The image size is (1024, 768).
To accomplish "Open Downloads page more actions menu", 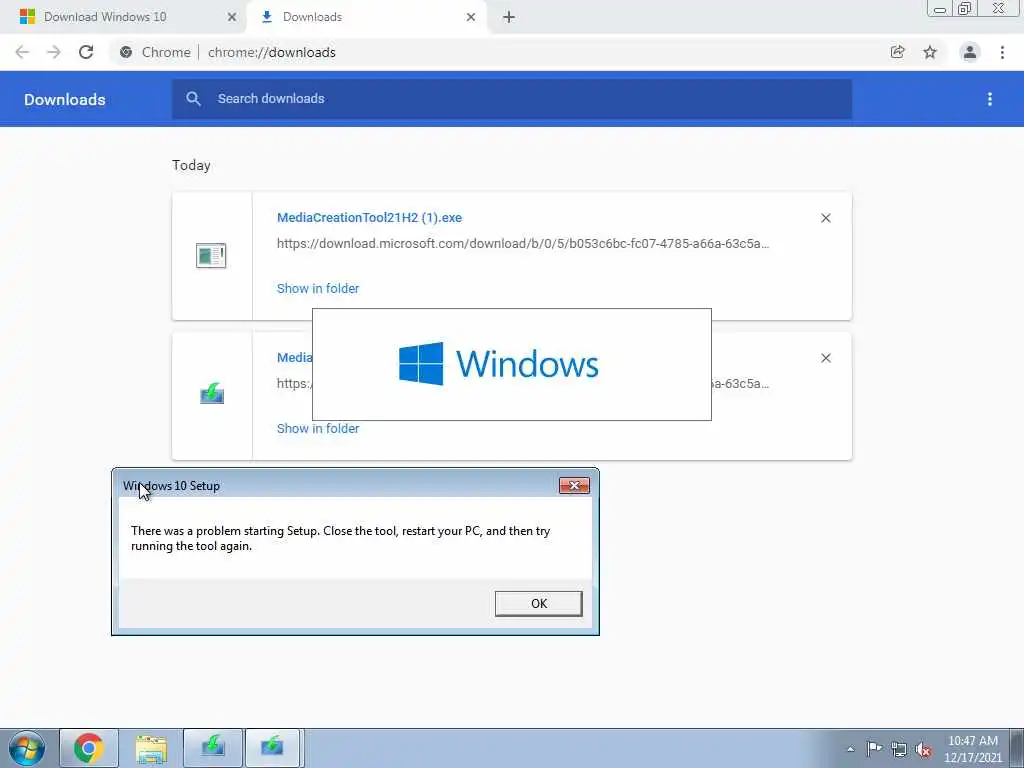I will pyautogui.click(x=989, y=99).
